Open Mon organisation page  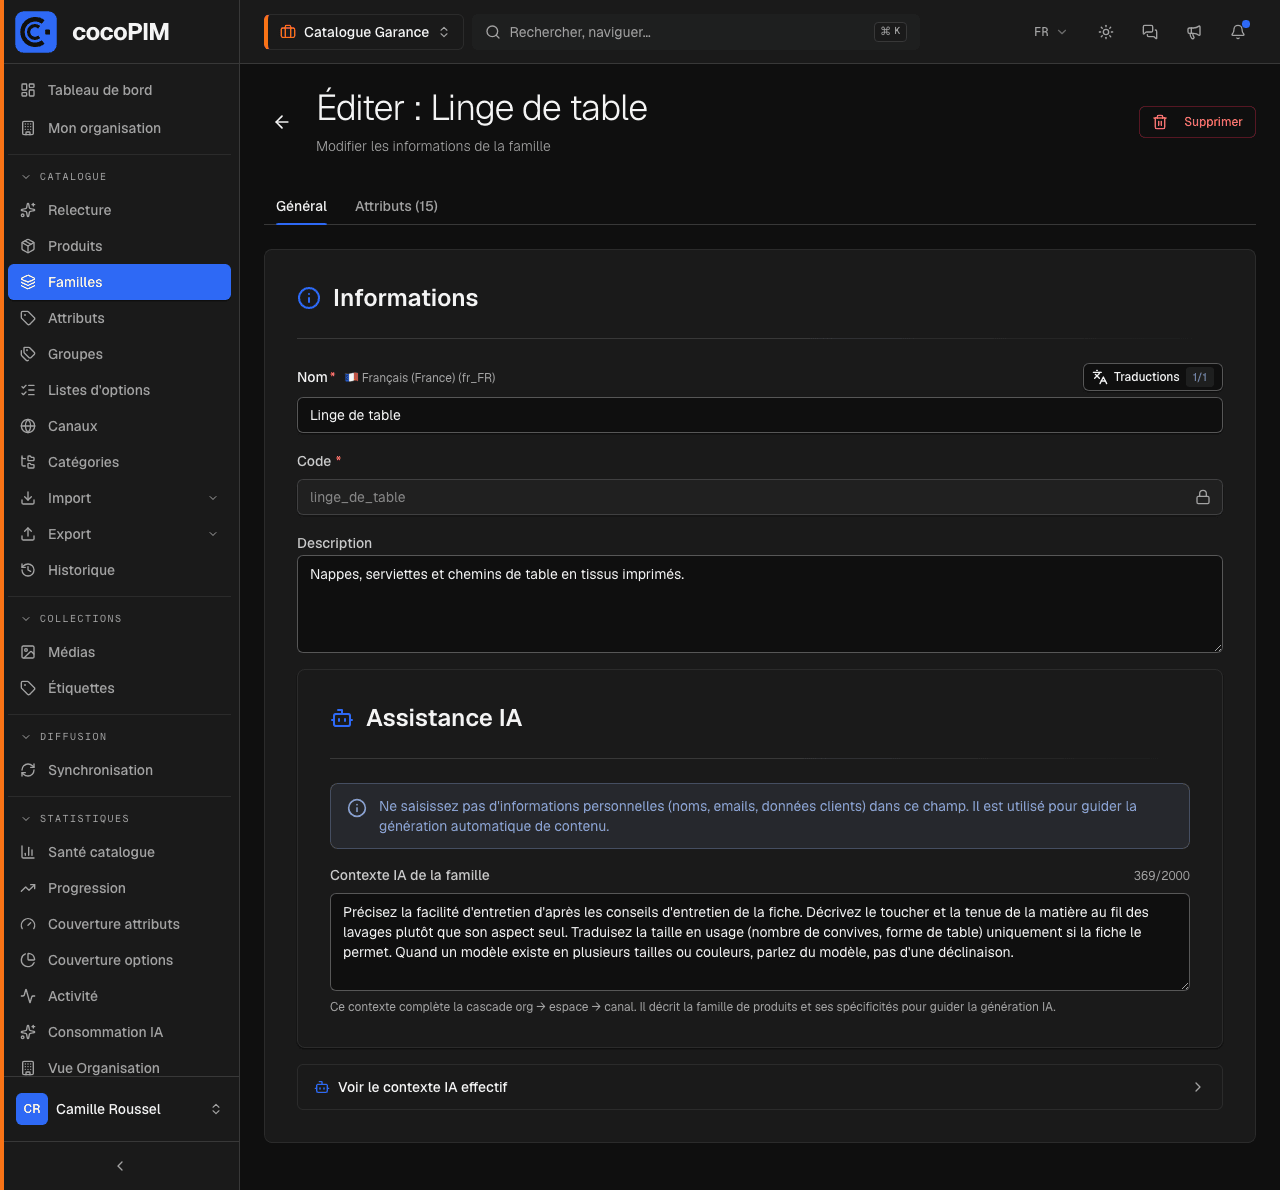pos(119,128)
